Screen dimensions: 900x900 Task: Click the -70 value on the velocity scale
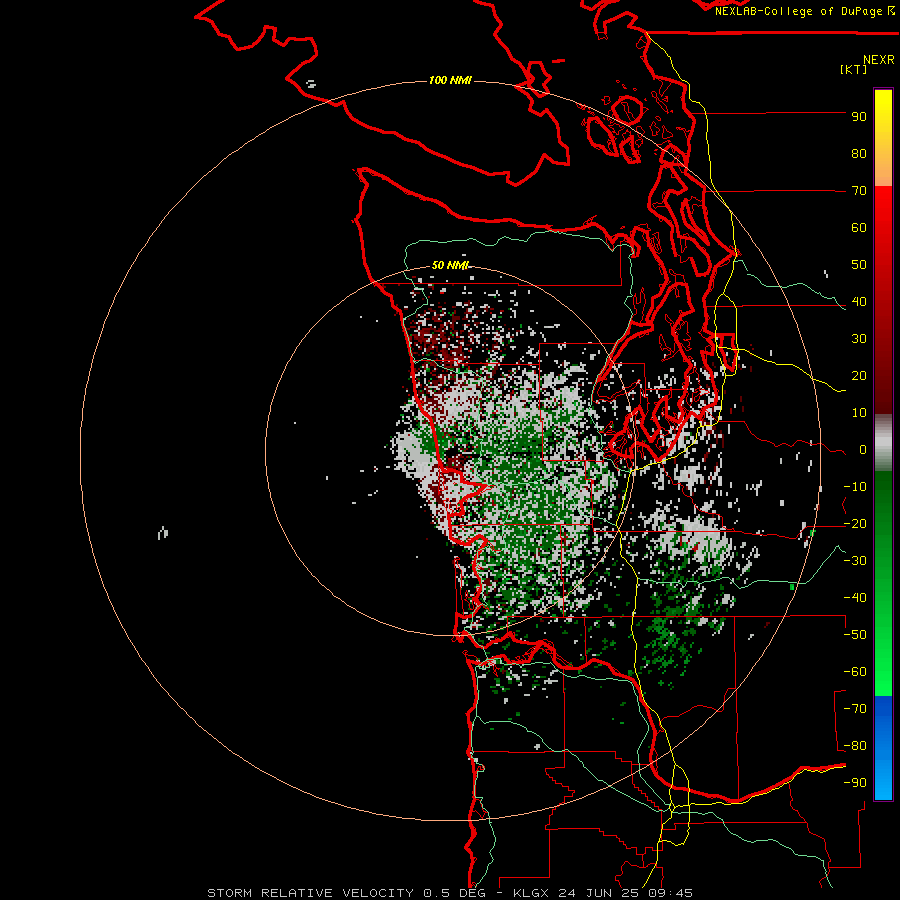855,709
